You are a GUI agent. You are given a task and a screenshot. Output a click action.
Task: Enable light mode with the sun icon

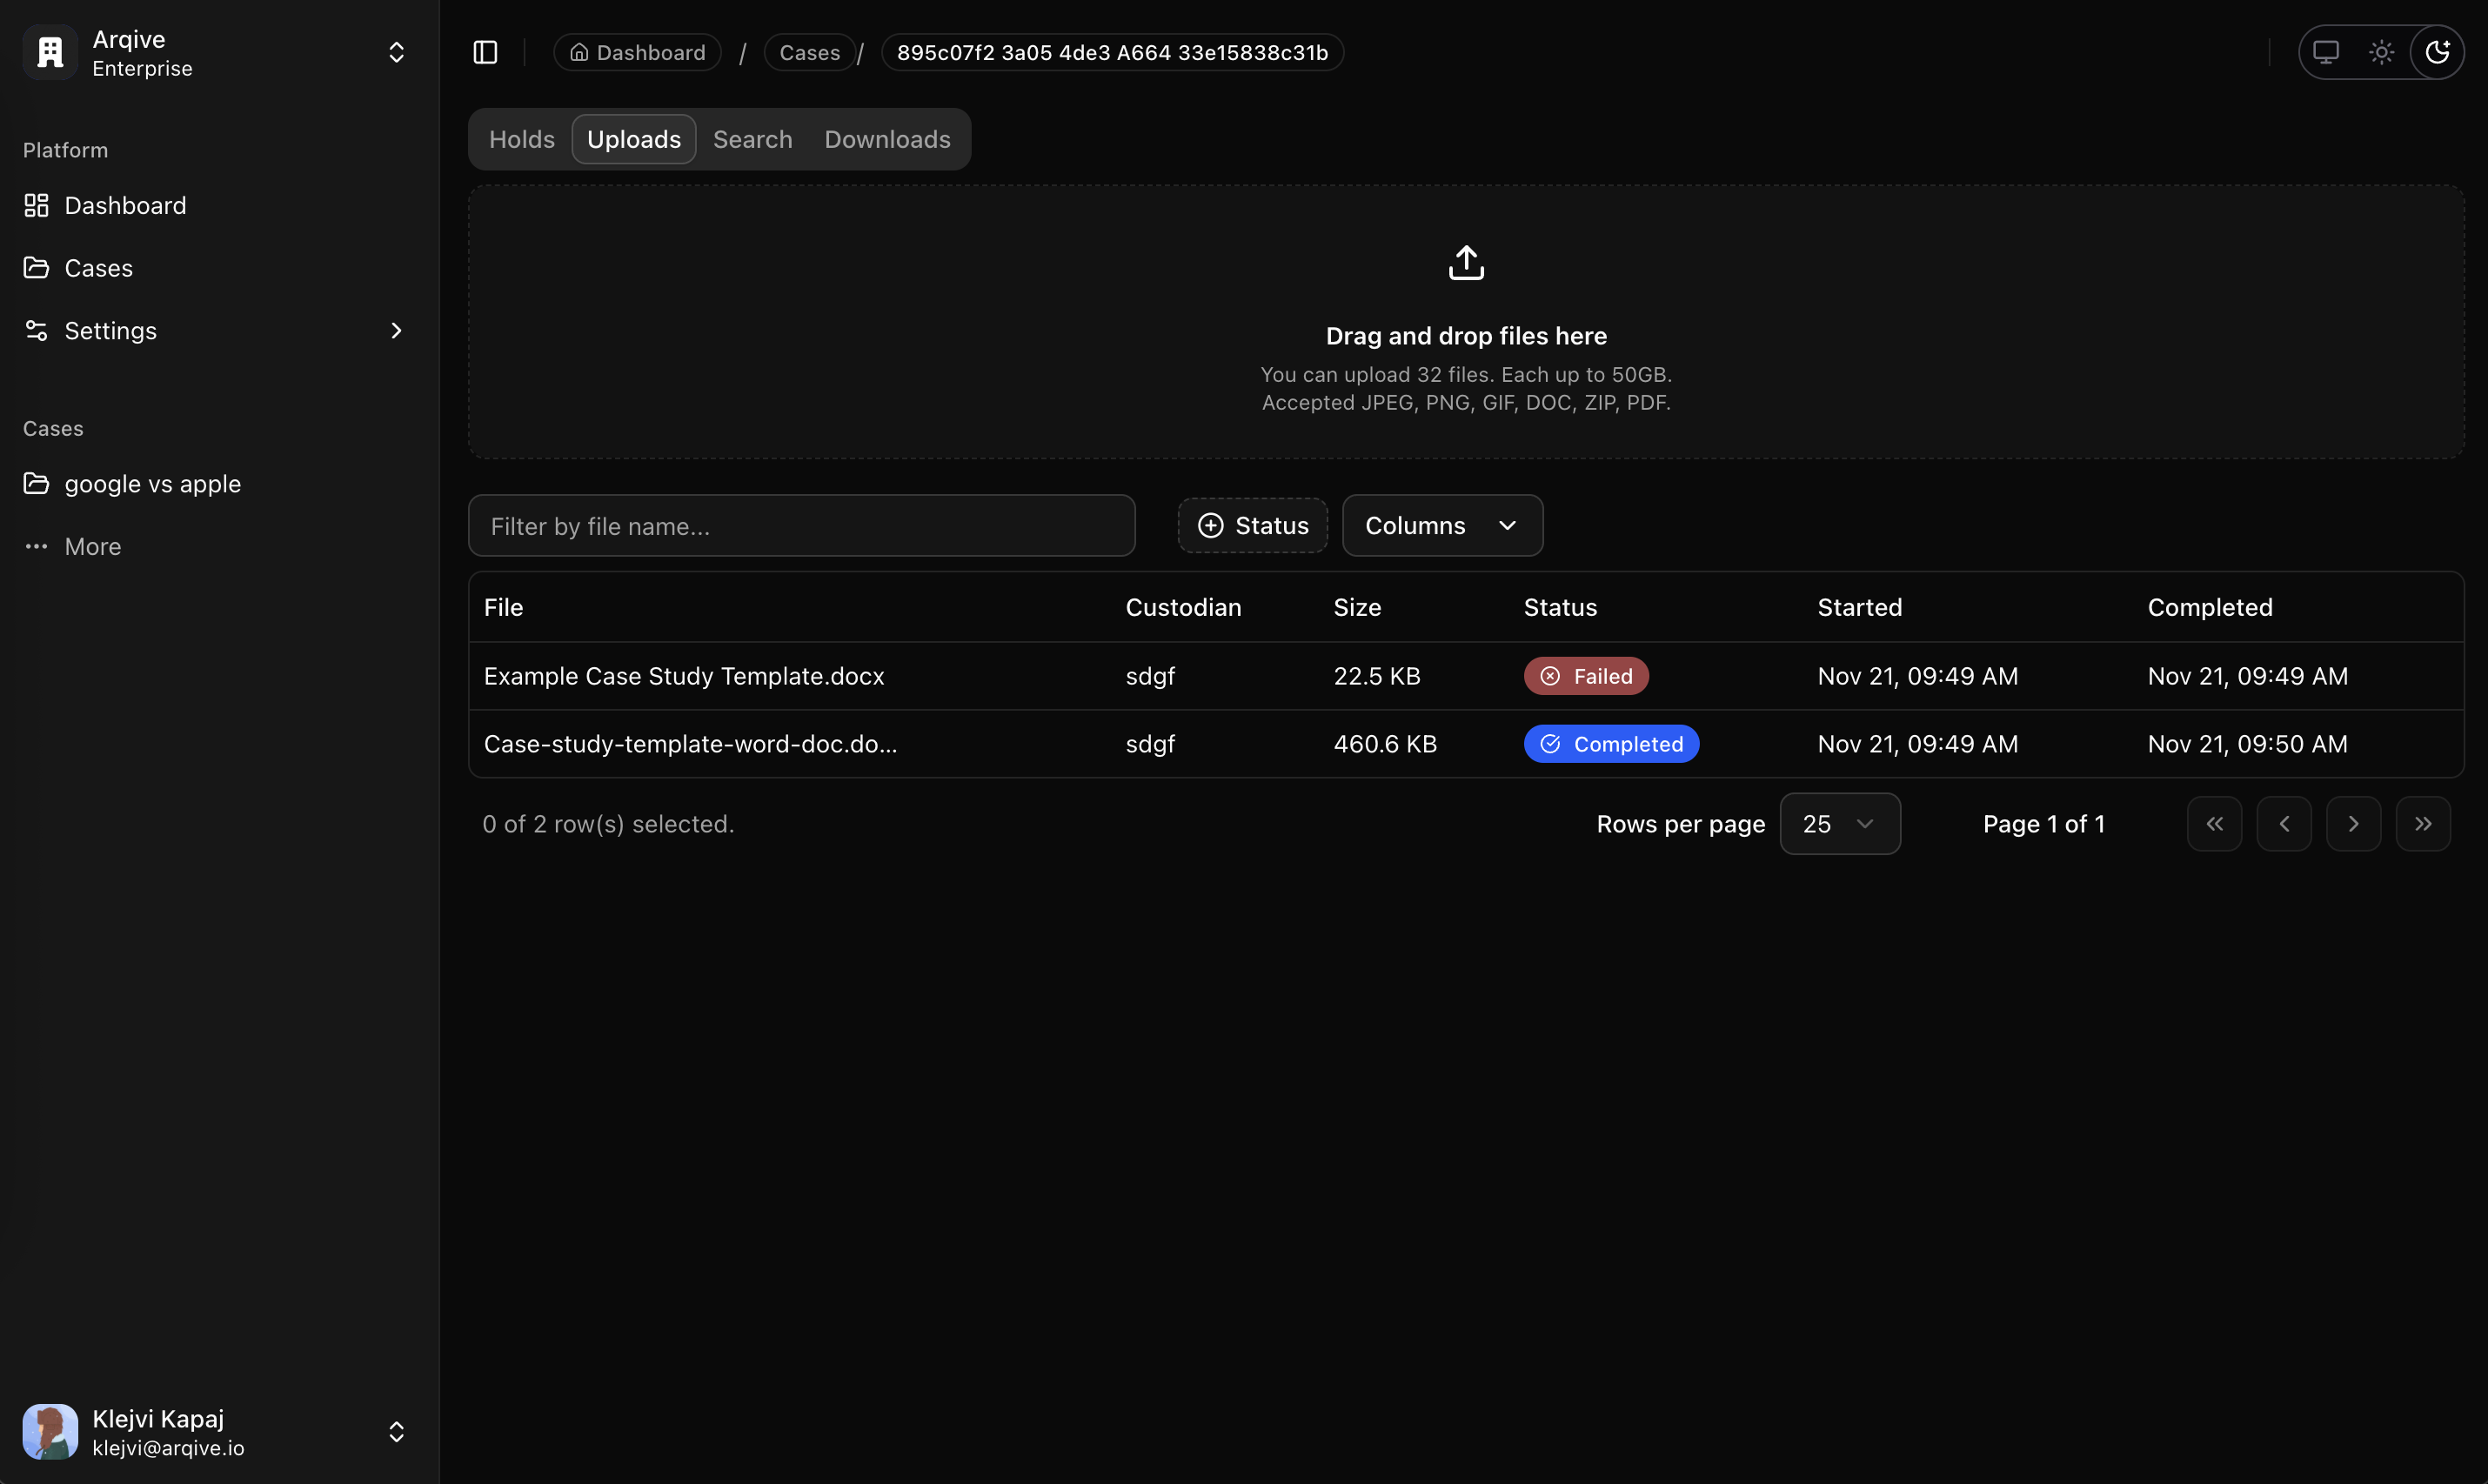[x=2382, y=51]
